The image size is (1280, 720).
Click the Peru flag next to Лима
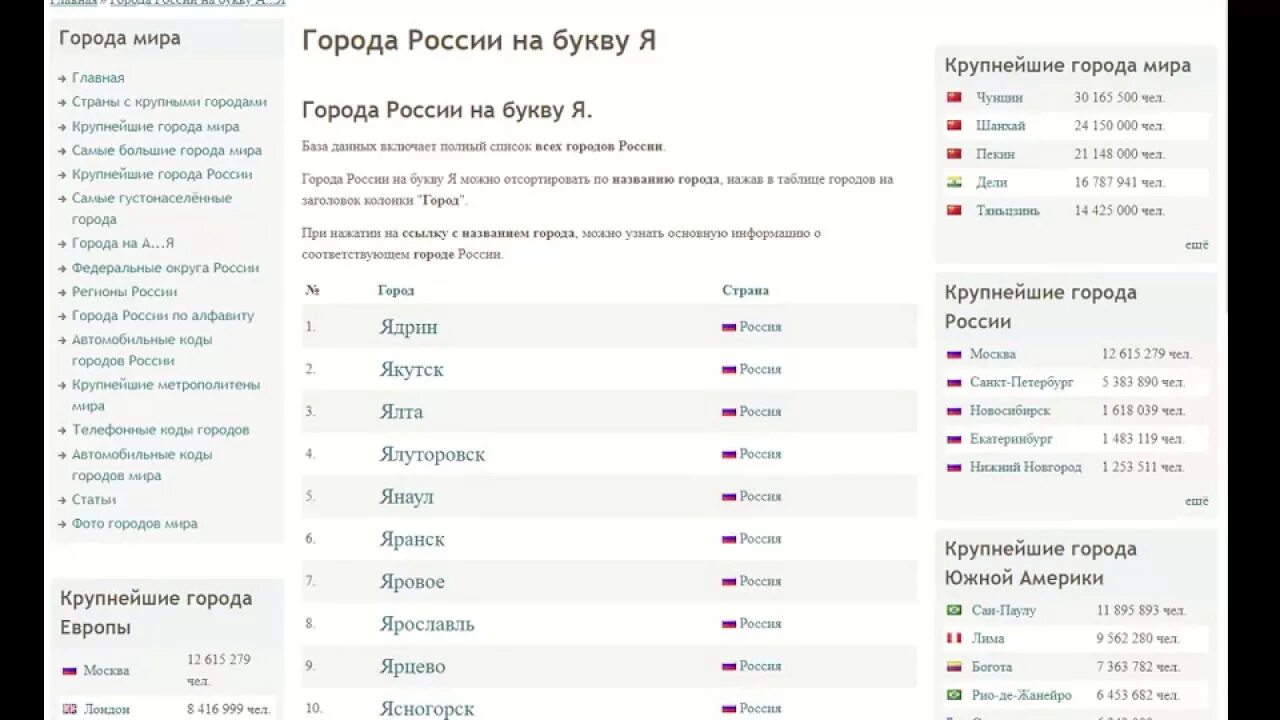point(954,638)
